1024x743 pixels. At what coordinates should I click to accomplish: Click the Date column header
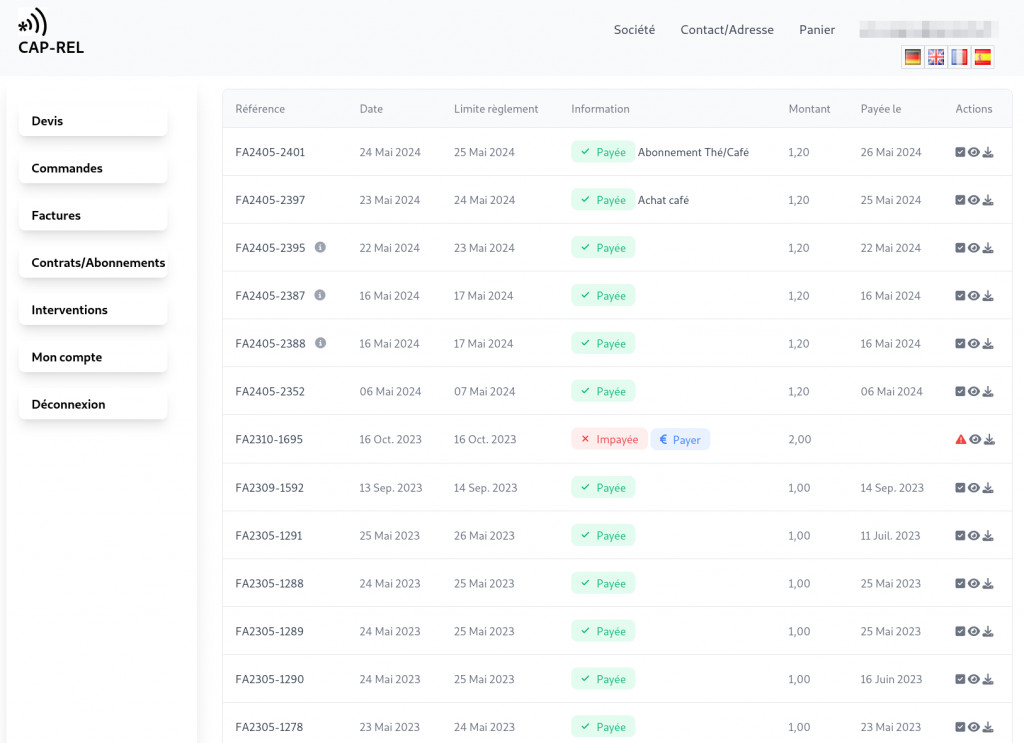coord(371,109)
